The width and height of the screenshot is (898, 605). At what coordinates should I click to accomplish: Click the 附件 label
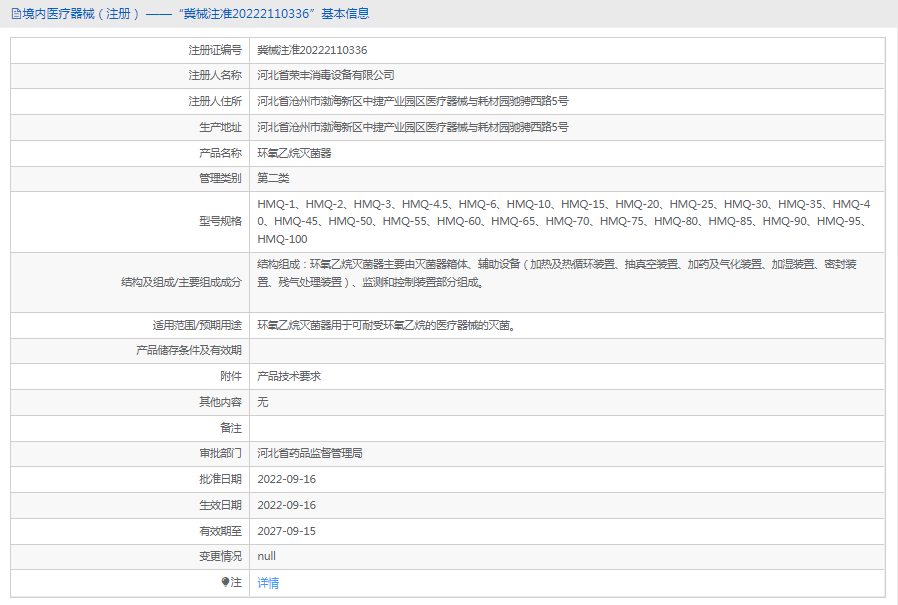pyautogui.click(x=231, y=376)
